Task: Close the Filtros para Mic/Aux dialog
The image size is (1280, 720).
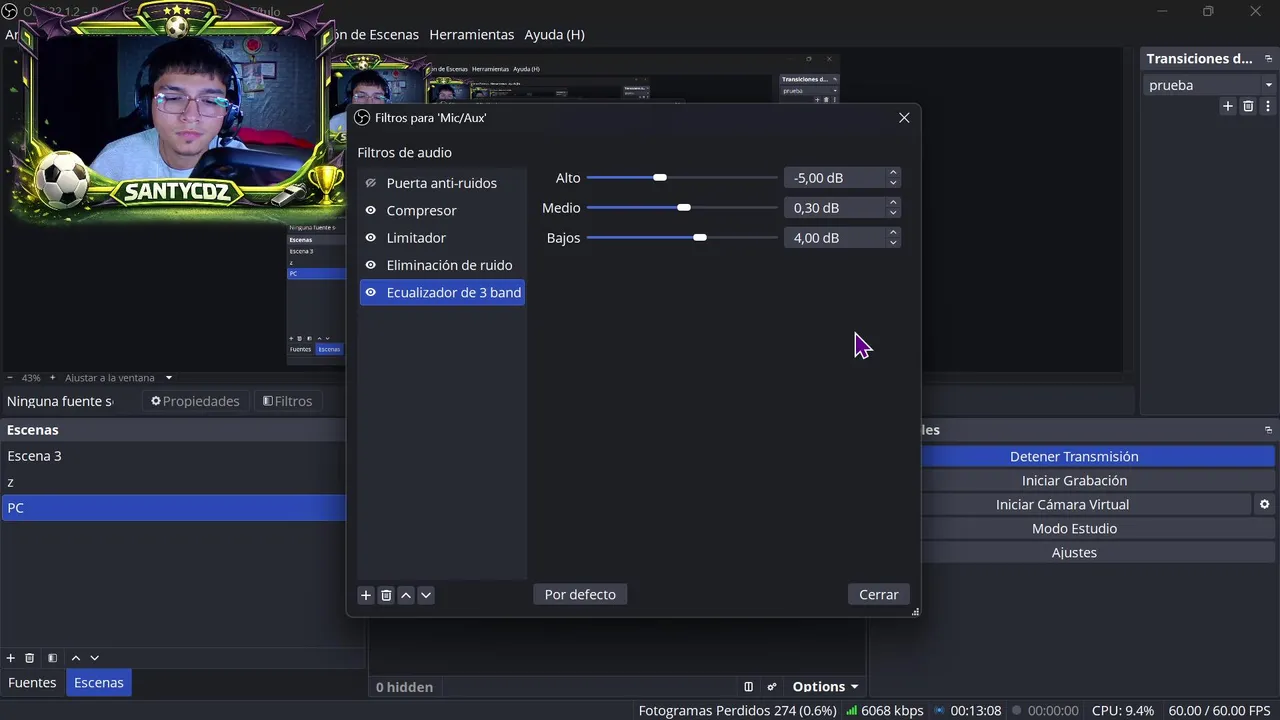Action: [x=904, y=118]
